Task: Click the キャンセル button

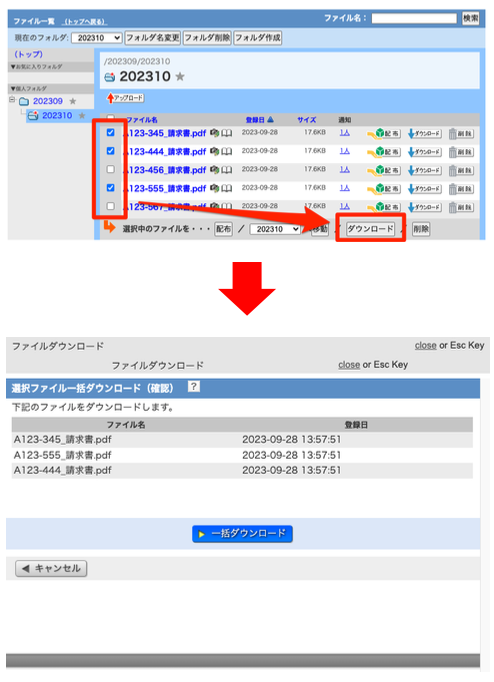Action: [51, 568]
